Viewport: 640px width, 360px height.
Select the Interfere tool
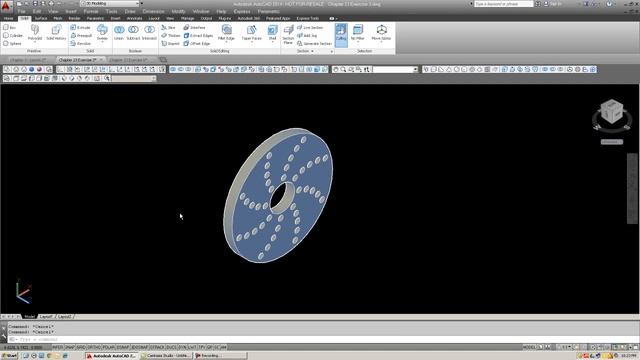point(194,27)
